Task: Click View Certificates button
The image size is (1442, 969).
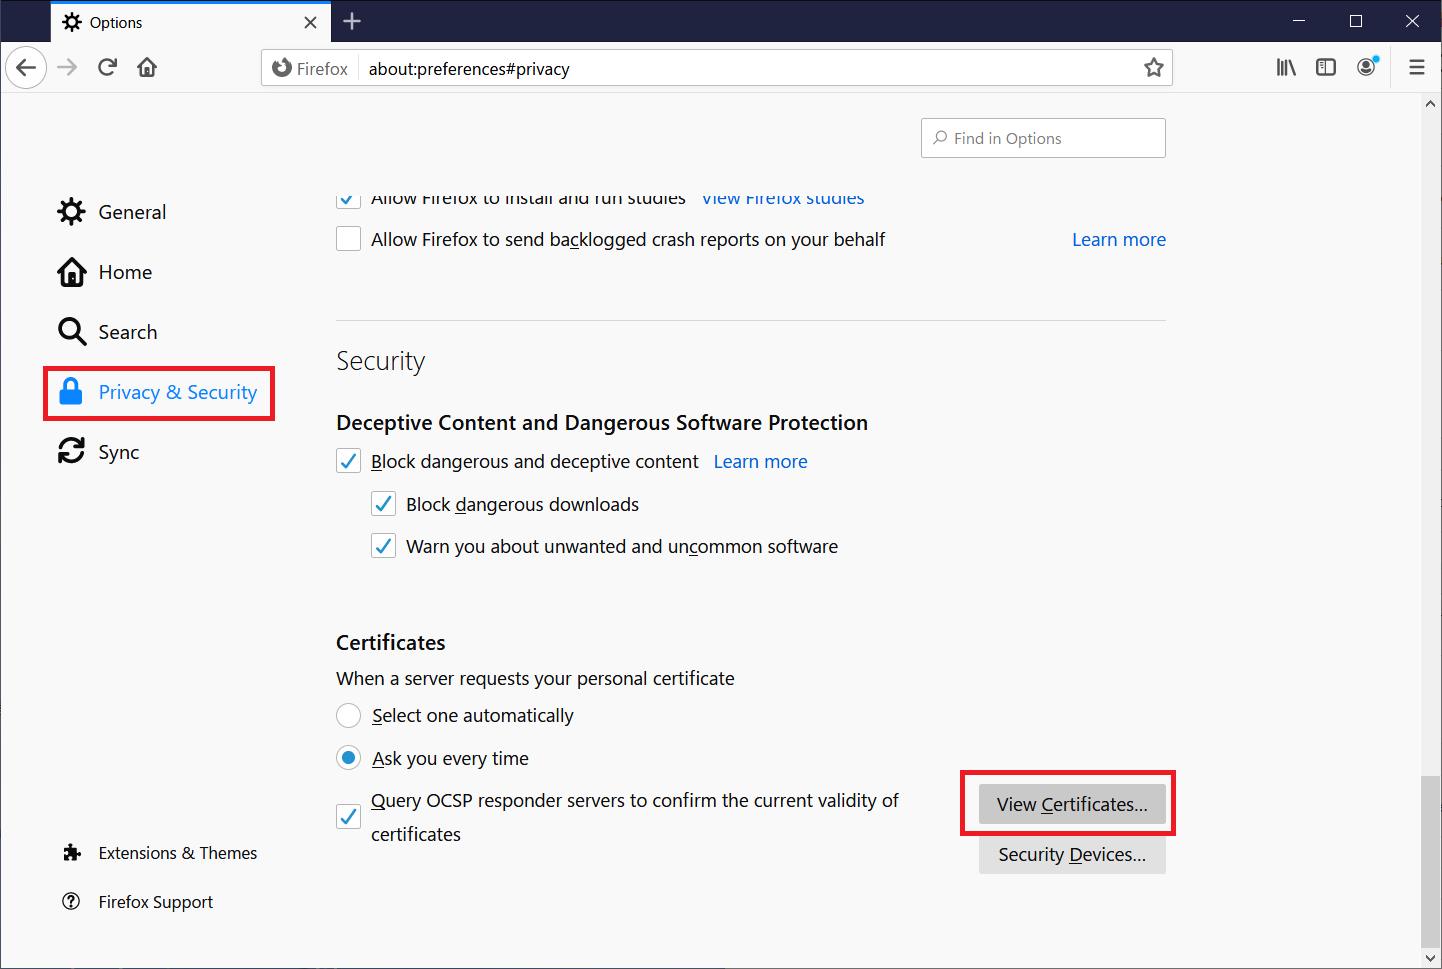Action: click(1068, 804)
